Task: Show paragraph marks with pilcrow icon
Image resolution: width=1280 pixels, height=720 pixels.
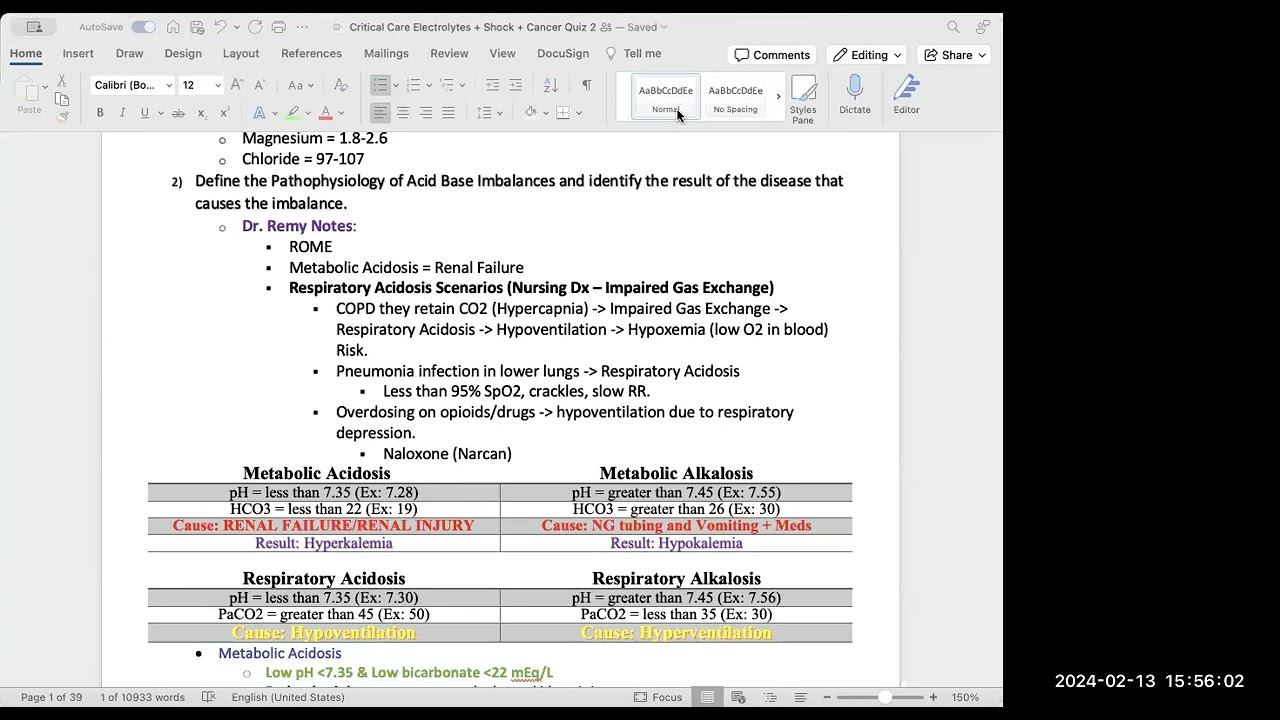Action: (586, 86)
